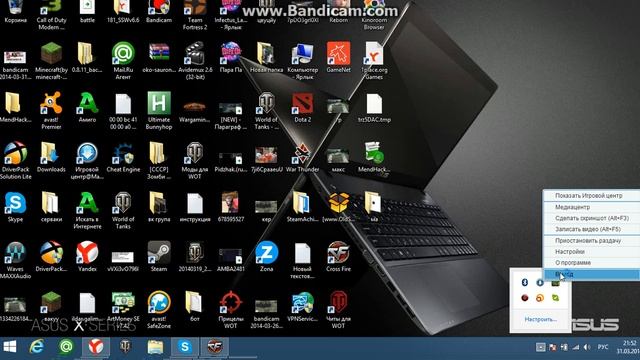Open Mail.Ru Agent from the taskbar
Screen dimensions: 640x360
pyautogui.click(x=66, y=347)
